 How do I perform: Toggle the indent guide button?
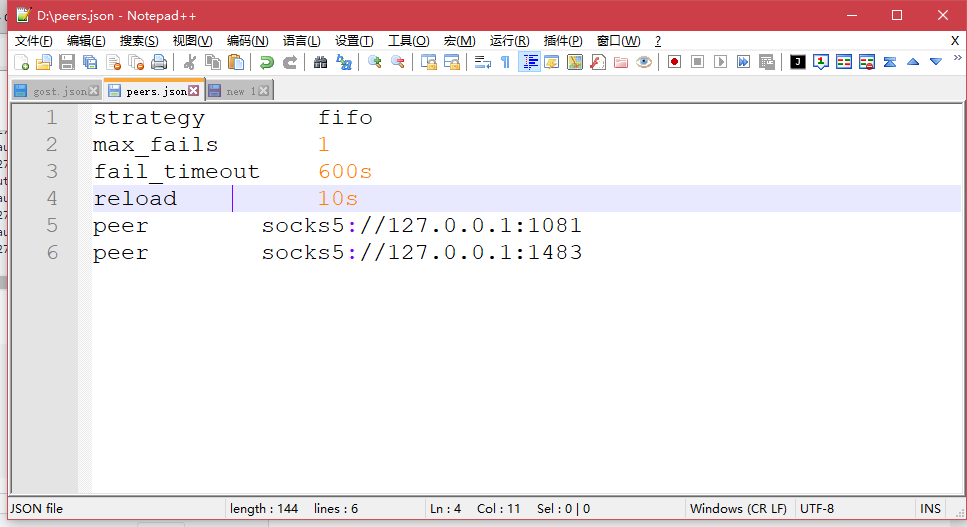point(529,62)
